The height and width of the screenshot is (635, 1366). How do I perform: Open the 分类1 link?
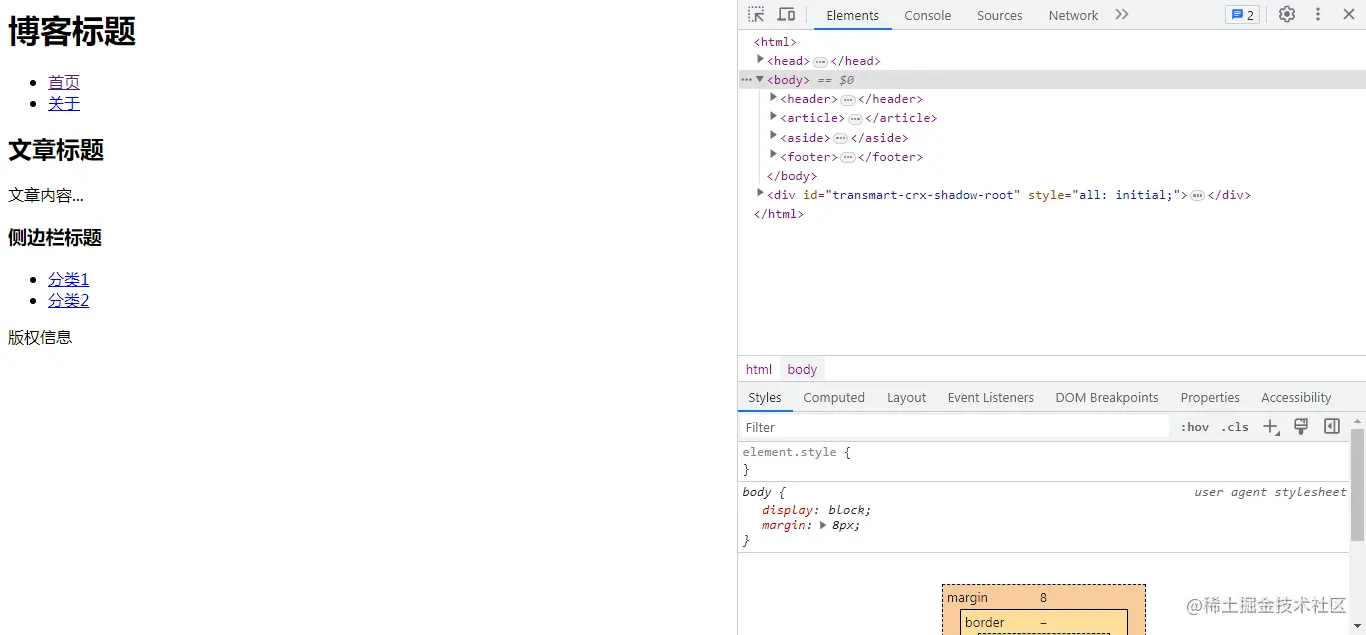[x=68, y=279]
